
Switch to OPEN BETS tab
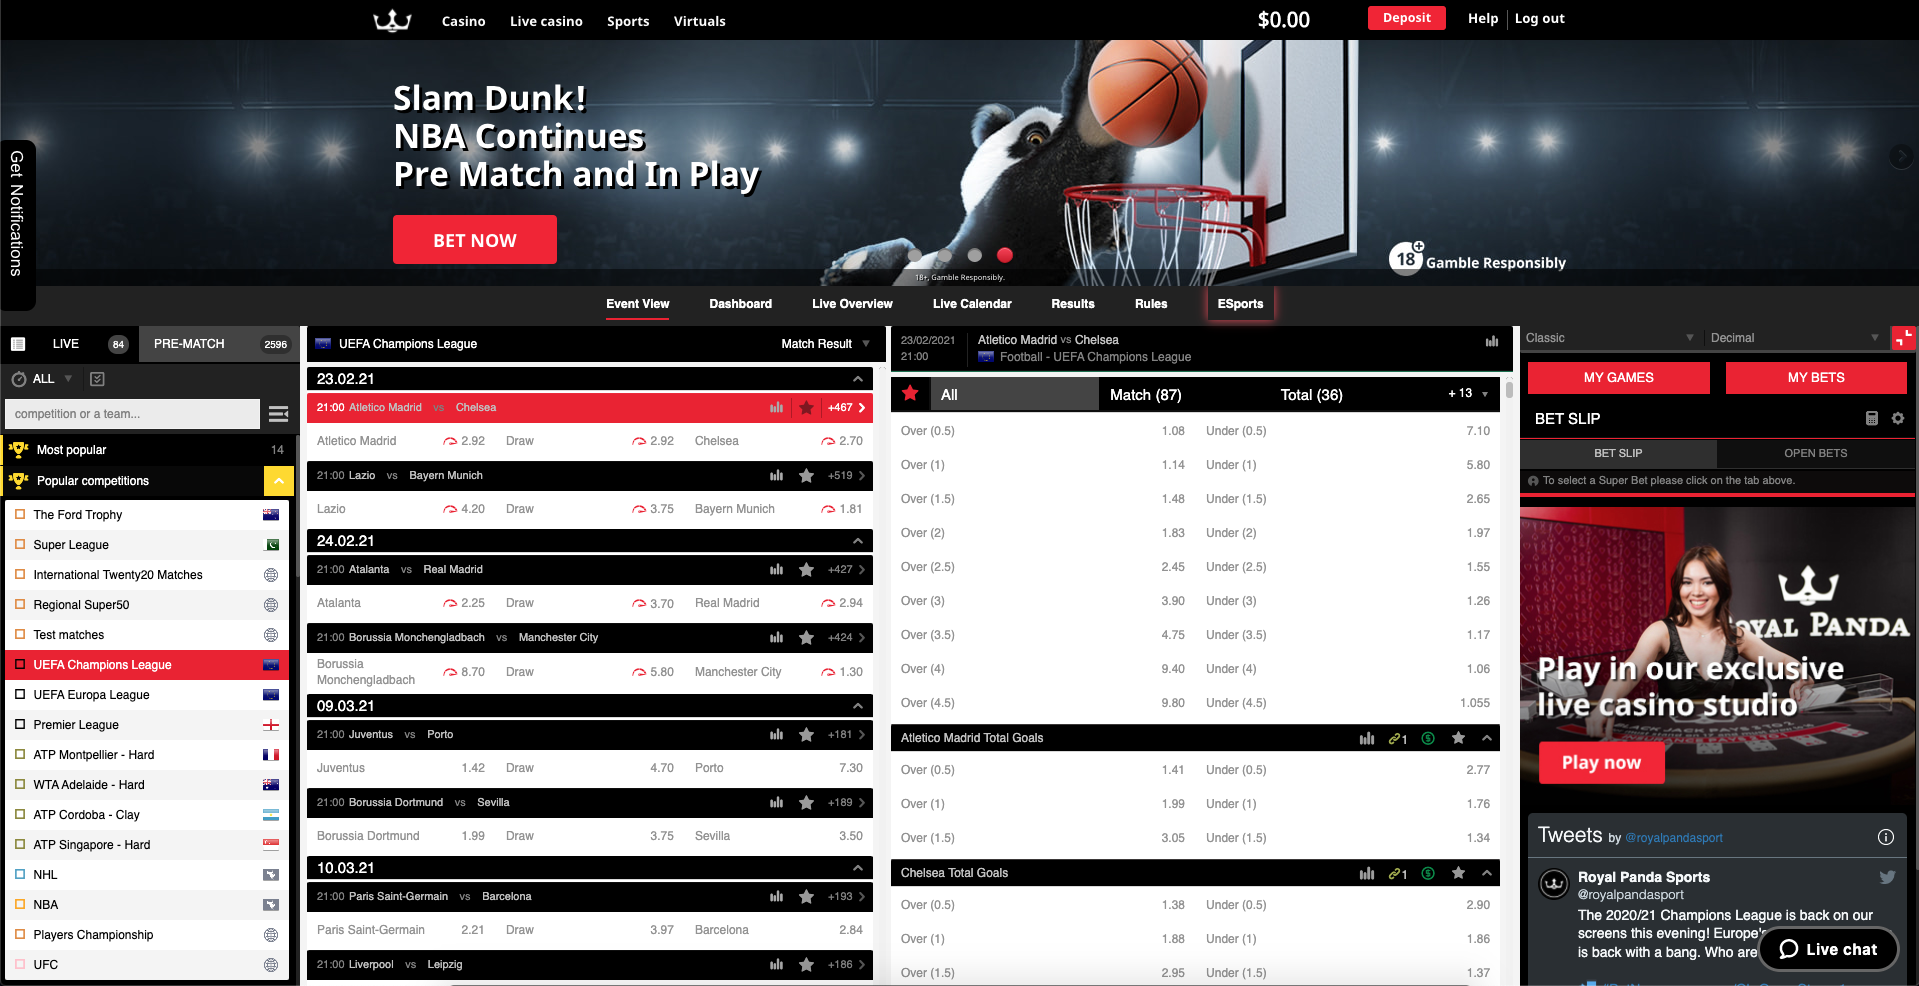pyautogui.click(x=1815, y=453)
